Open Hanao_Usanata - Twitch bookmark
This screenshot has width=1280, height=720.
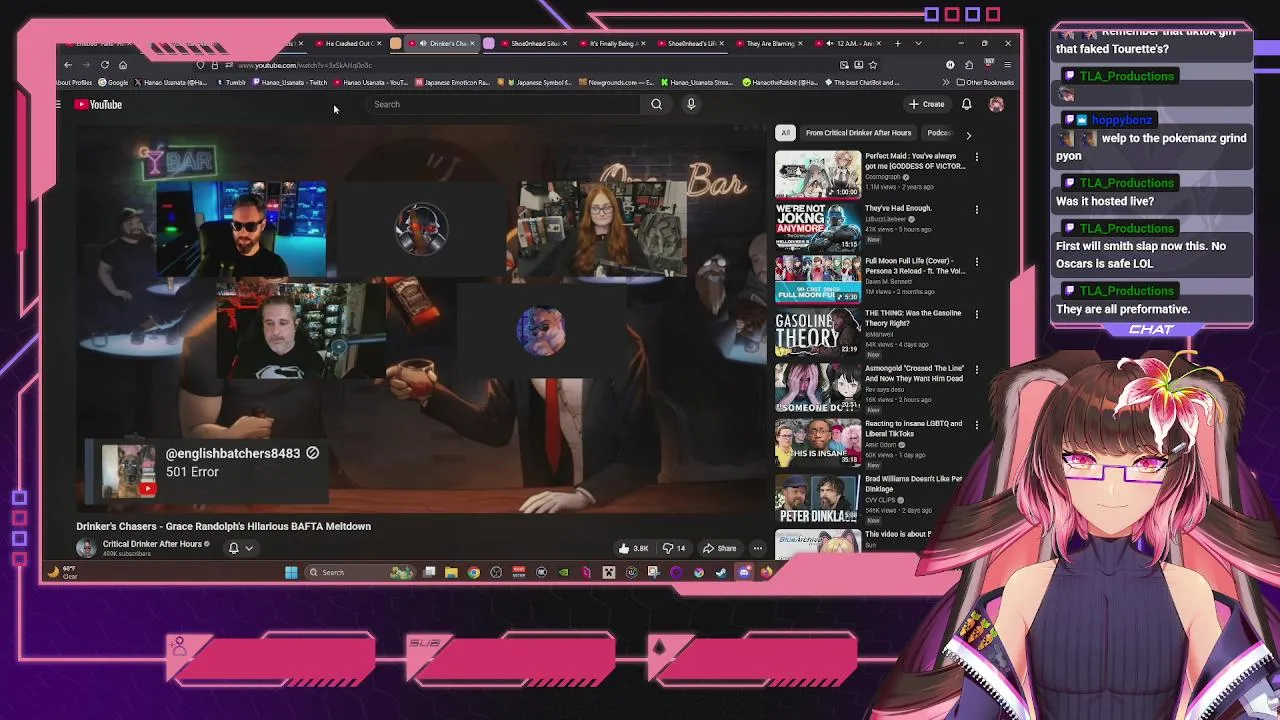[x=290, y=82]
